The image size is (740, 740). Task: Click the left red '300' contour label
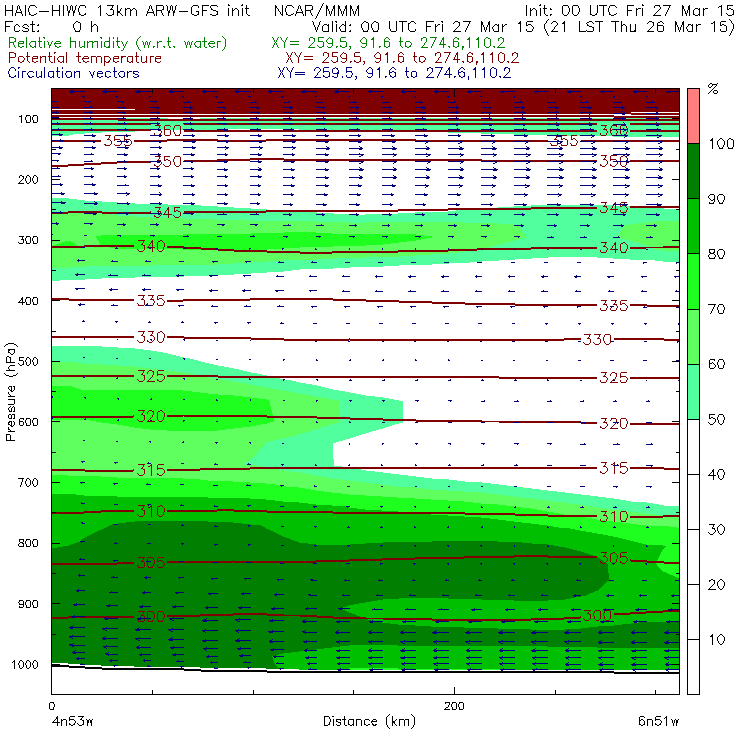pyautogui.click(x=151, y=616)
